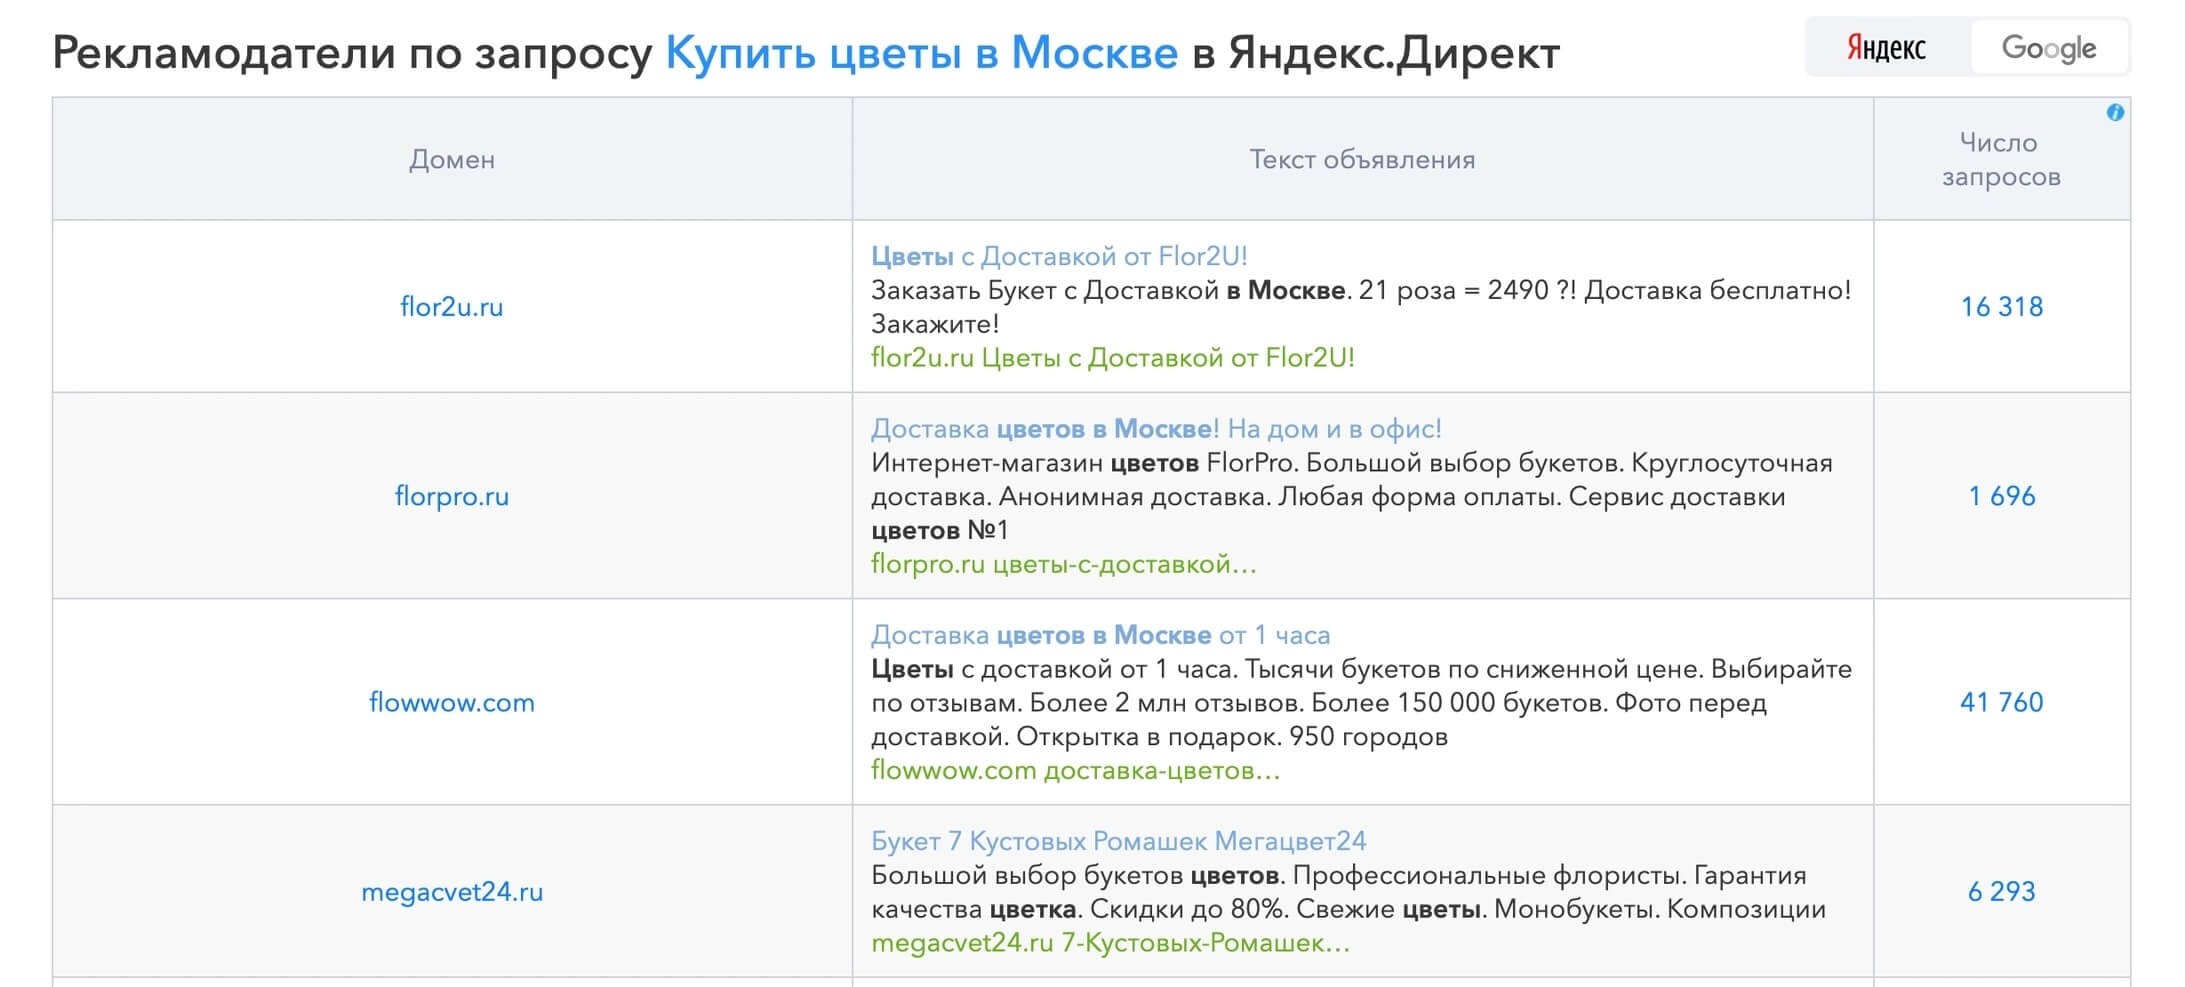Open ad title Букет 7 Кустовых Ромашек Мегацвет24

click(1118, 841)
